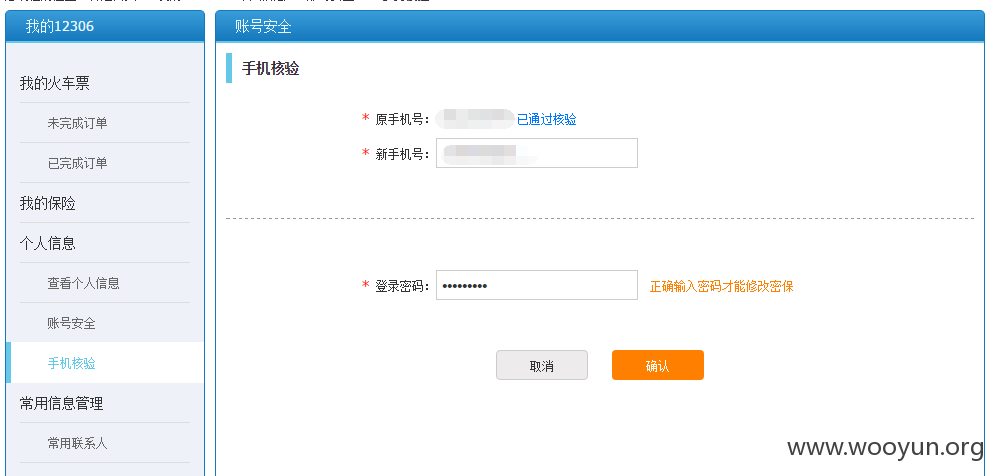Expand 个人信息 section
This screenshot has height=476, width=993.
click(x=47, y=243)
